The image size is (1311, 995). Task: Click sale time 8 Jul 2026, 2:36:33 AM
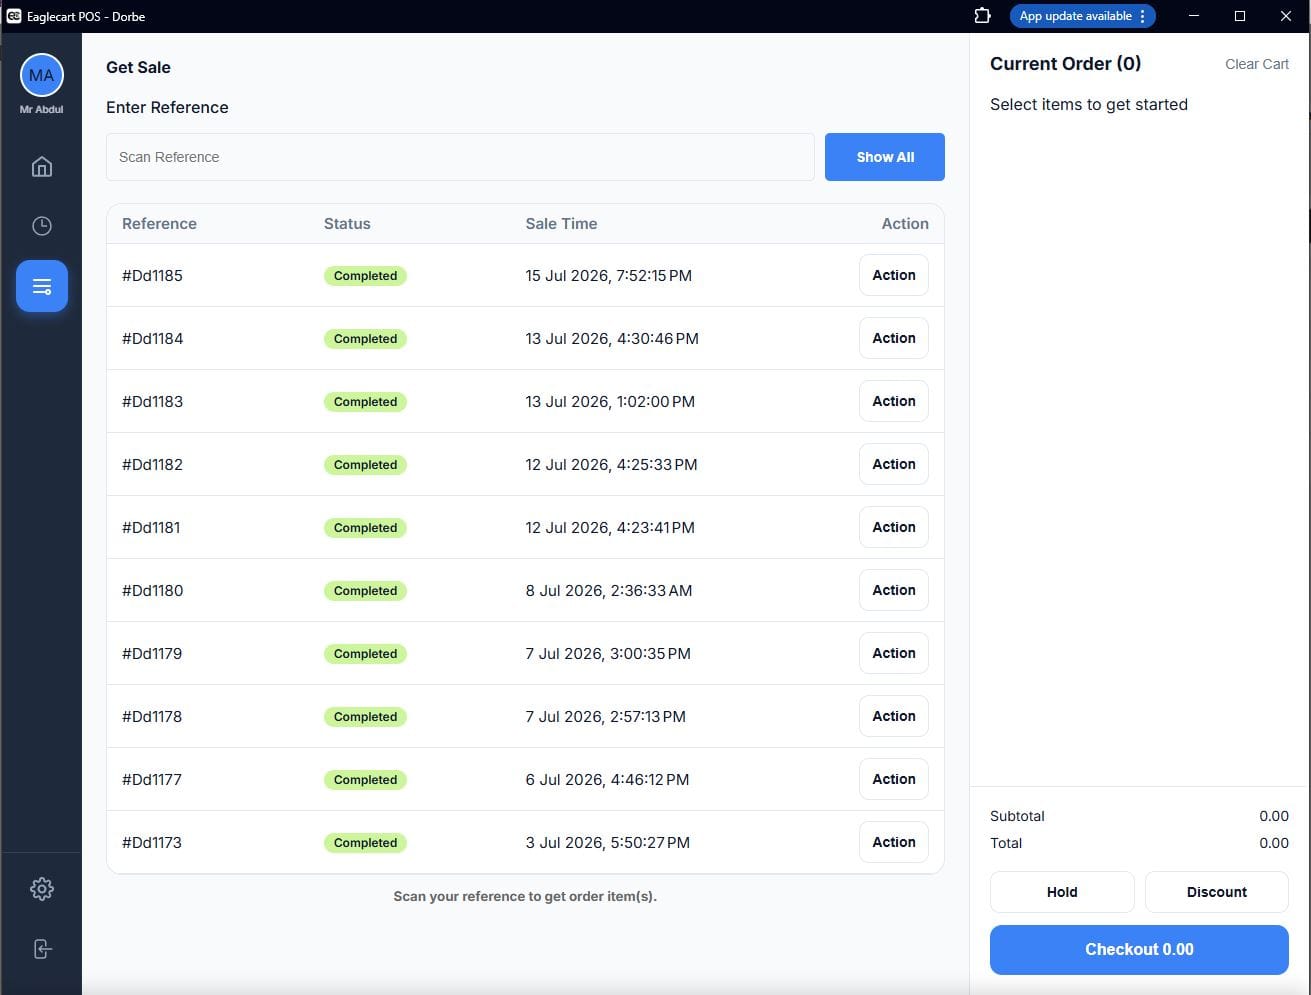(x=608, y=591)
